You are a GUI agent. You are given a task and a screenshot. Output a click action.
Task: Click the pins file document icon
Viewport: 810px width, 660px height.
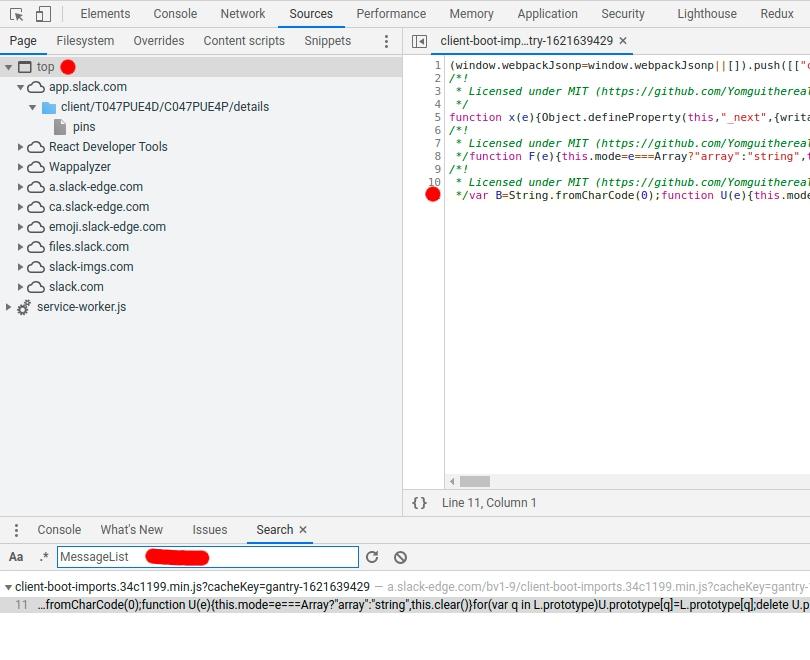point(60,127)
